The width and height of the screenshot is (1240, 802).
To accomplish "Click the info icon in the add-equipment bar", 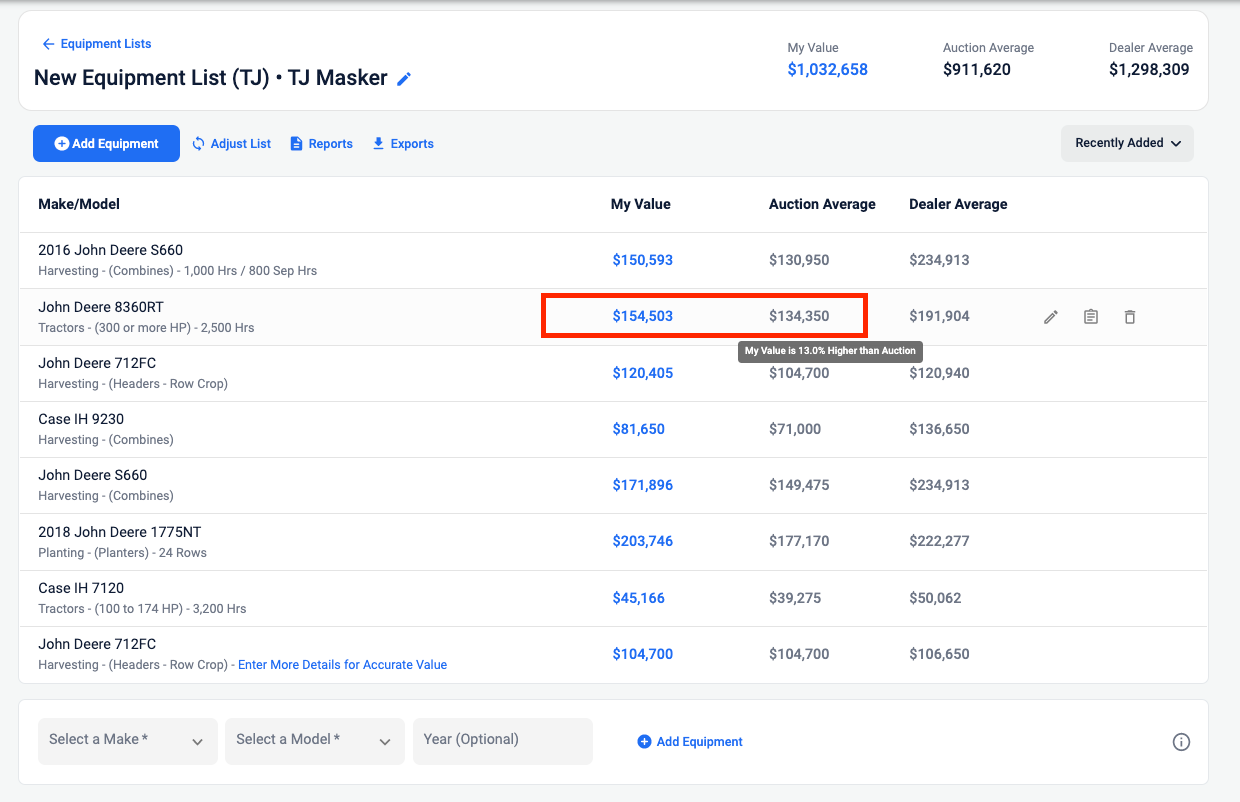I will point(1181,742).
